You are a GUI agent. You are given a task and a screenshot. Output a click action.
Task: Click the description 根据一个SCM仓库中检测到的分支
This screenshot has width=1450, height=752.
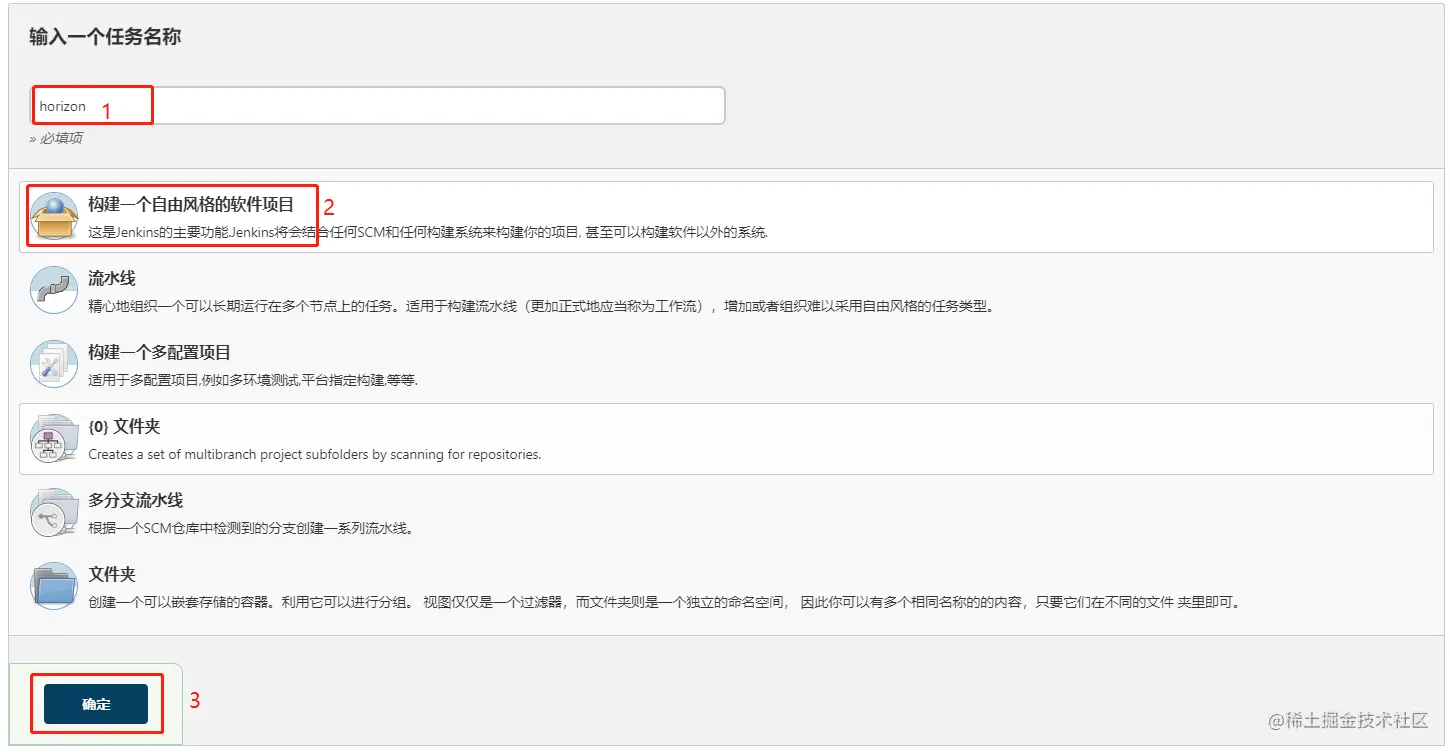(251, 528)
